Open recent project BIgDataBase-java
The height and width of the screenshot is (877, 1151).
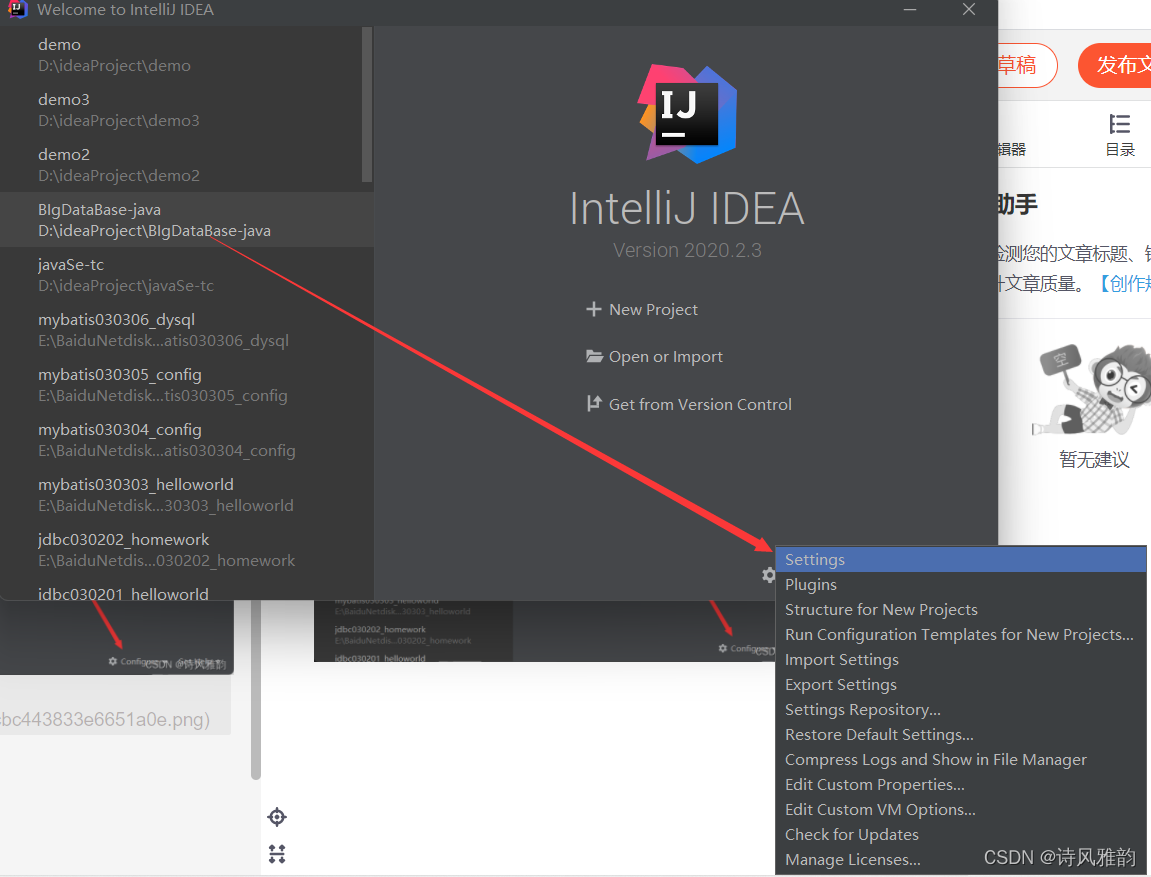click(186, 219)
